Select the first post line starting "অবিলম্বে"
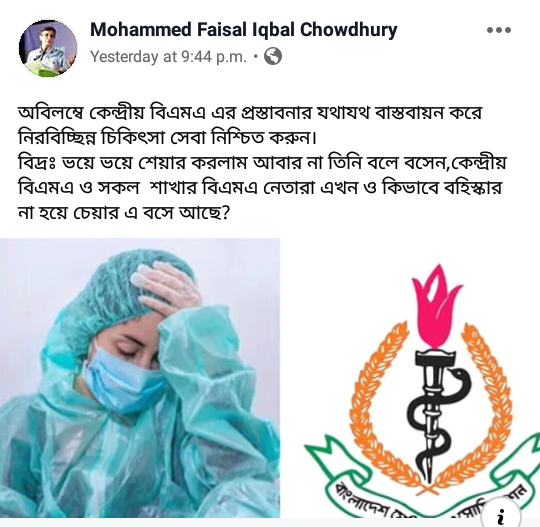Screen dimensions: 540x527 [250, 113]
